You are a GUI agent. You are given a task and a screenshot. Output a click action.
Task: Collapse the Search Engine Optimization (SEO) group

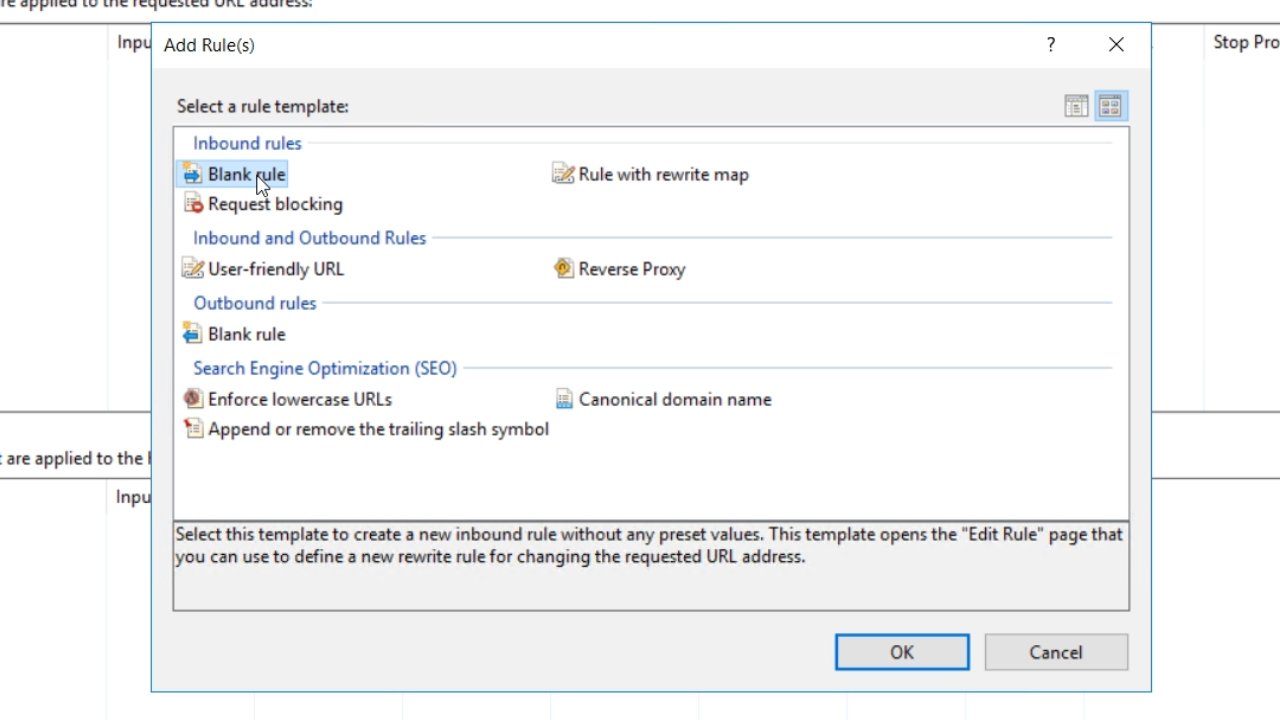click(324, 369)
